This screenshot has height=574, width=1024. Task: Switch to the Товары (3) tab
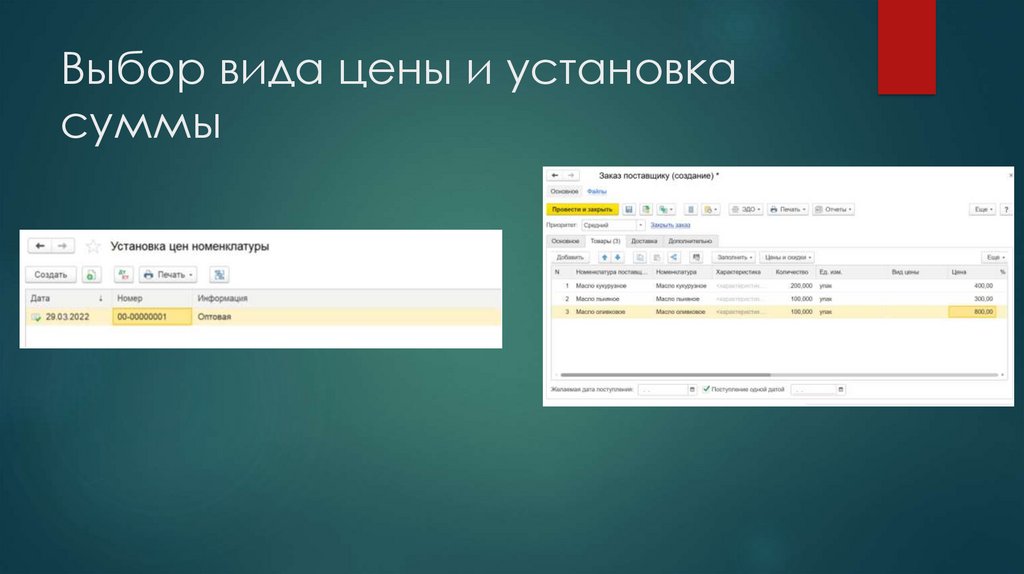[x=605, y=241]
